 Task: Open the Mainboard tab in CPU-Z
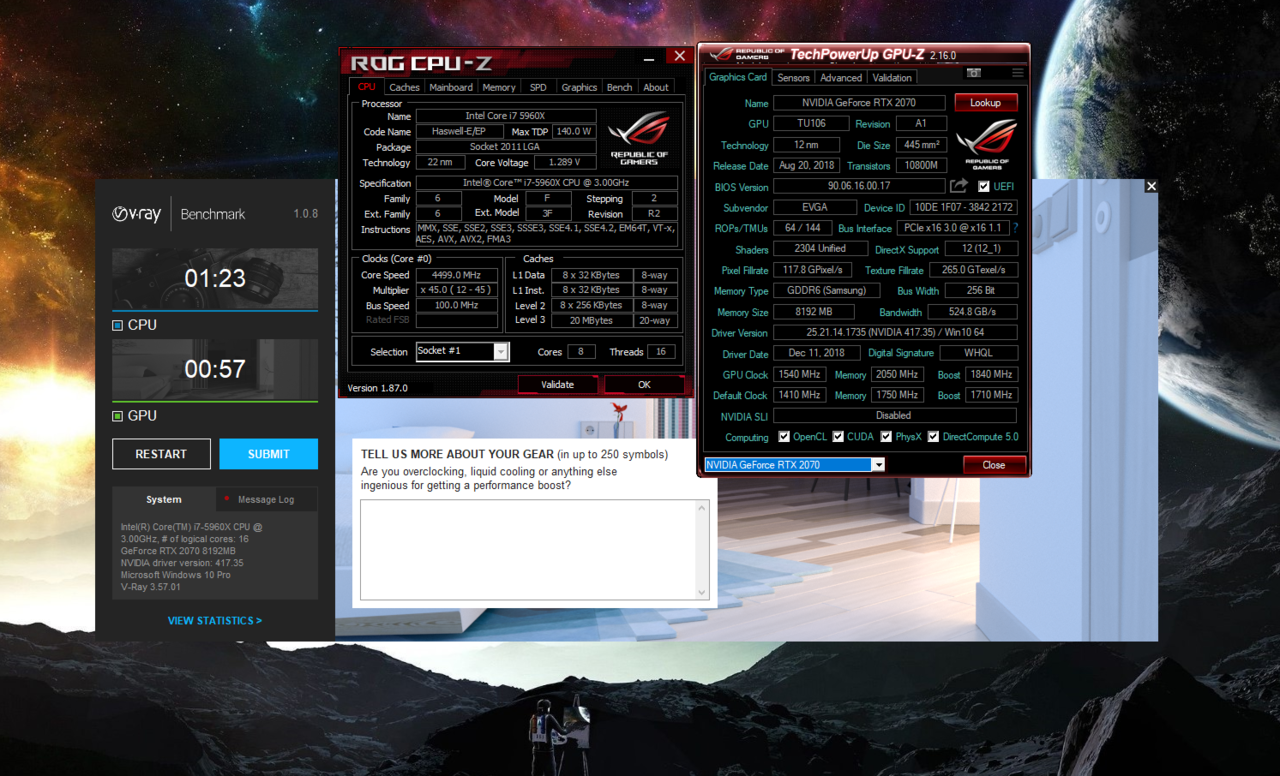click(x=451, y=87)
